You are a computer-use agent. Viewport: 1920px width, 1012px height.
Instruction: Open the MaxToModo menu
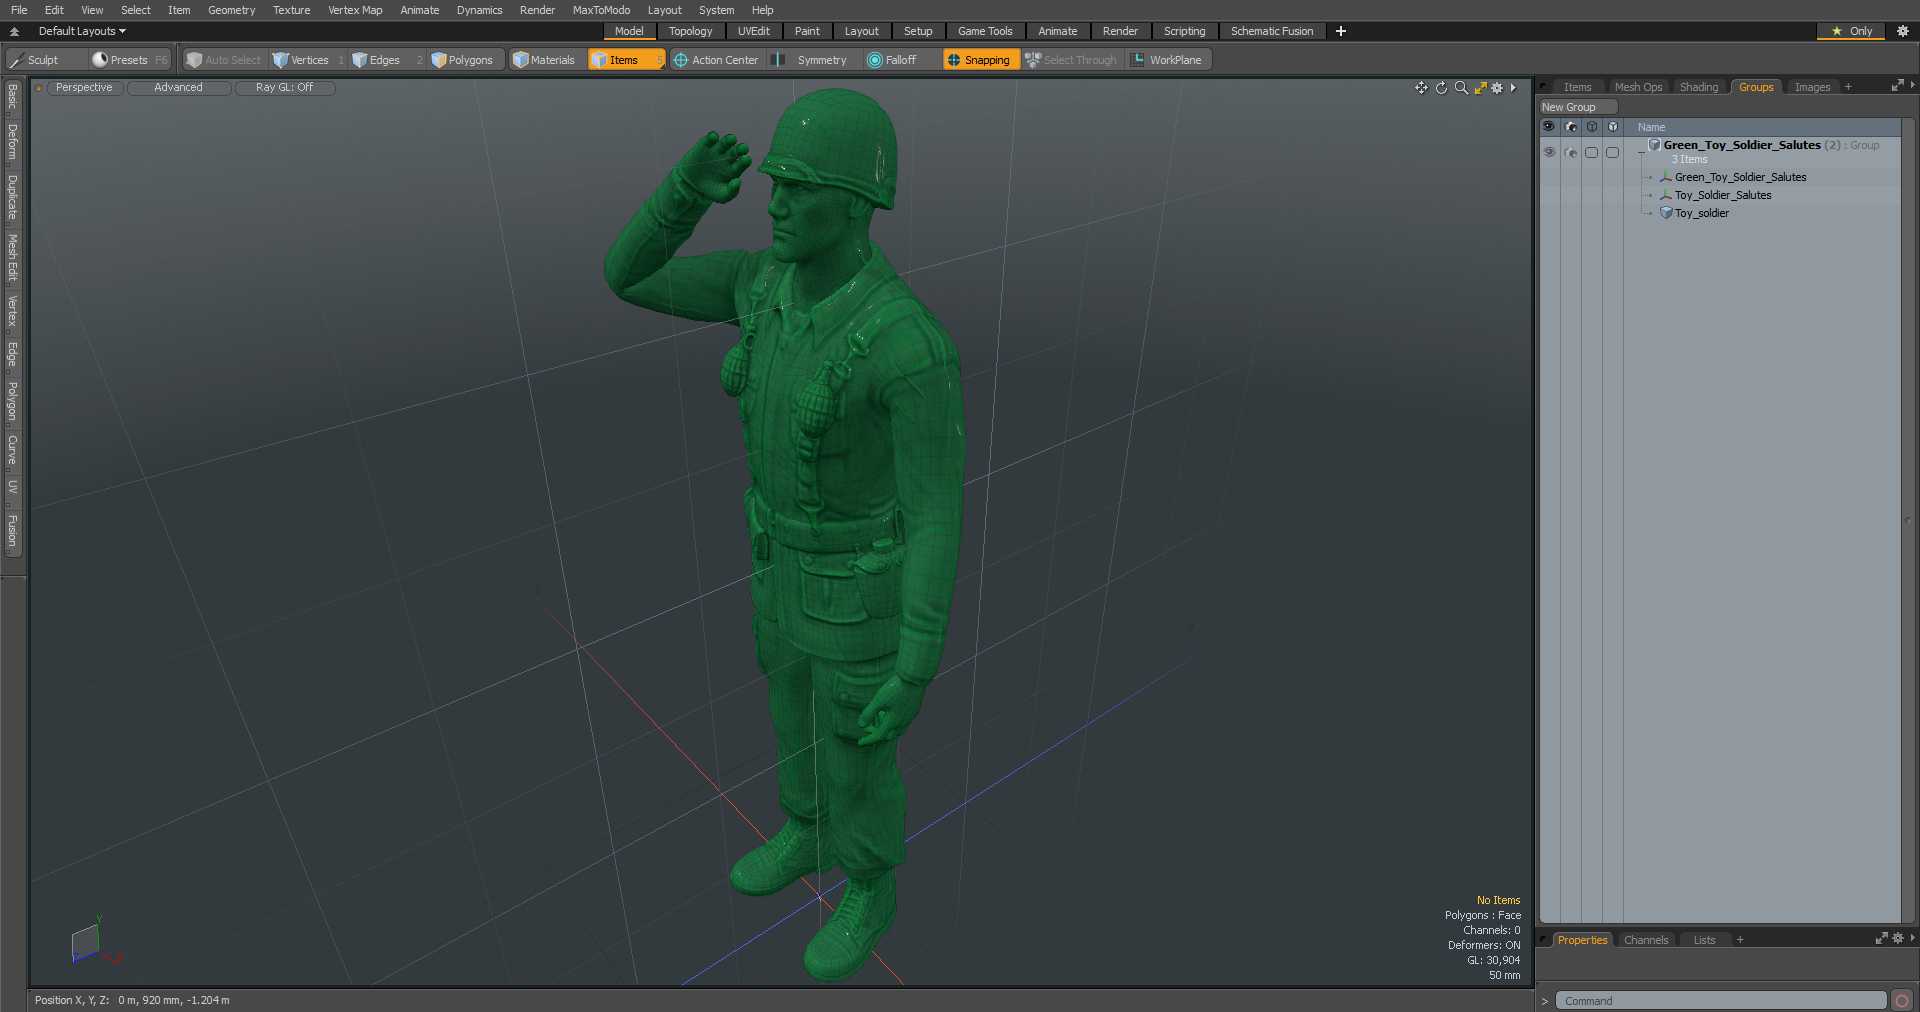(x=601, y=10)
